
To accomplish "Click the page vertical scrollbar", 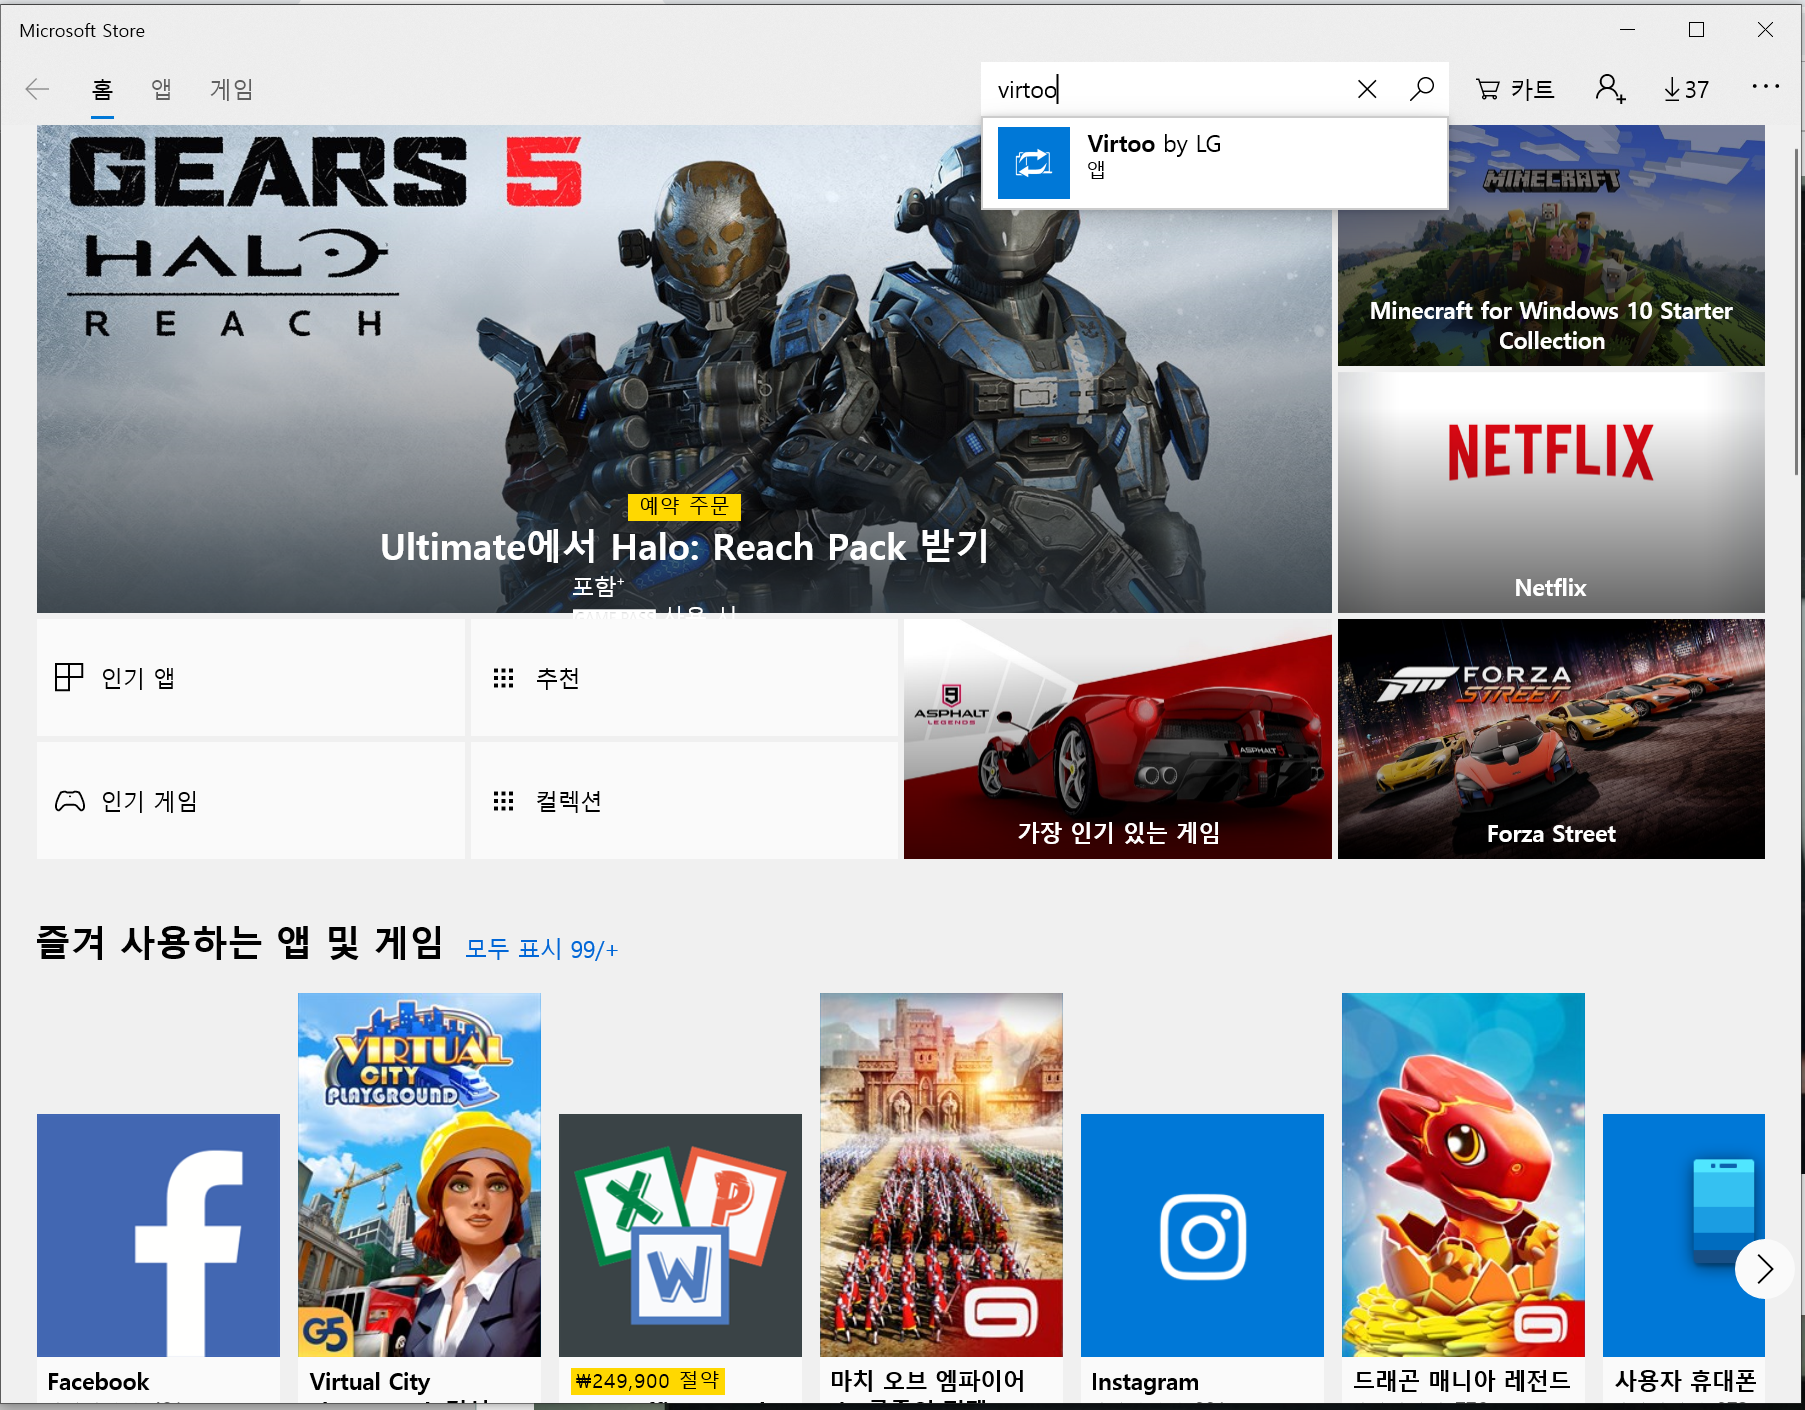I will (x=1797, y=310).
